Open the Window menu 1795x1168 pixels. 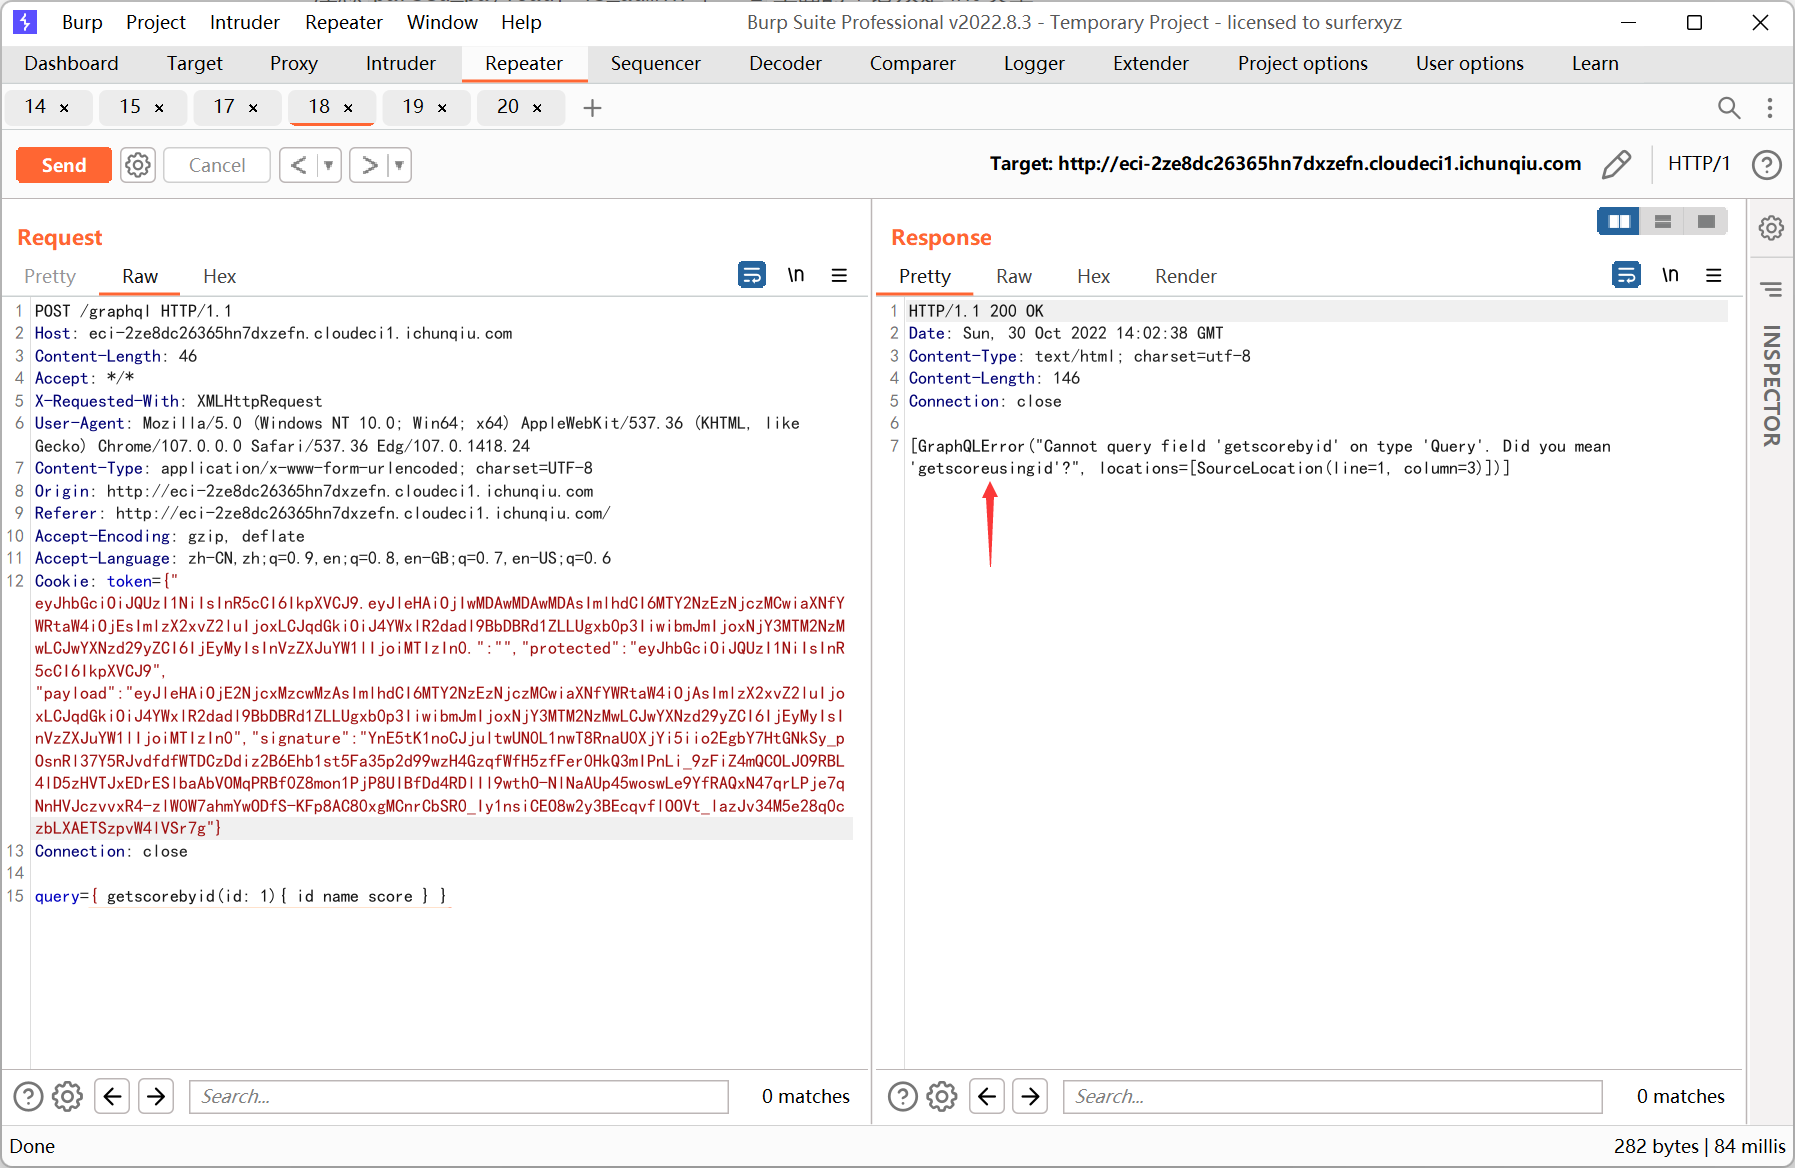coord(442,22)
